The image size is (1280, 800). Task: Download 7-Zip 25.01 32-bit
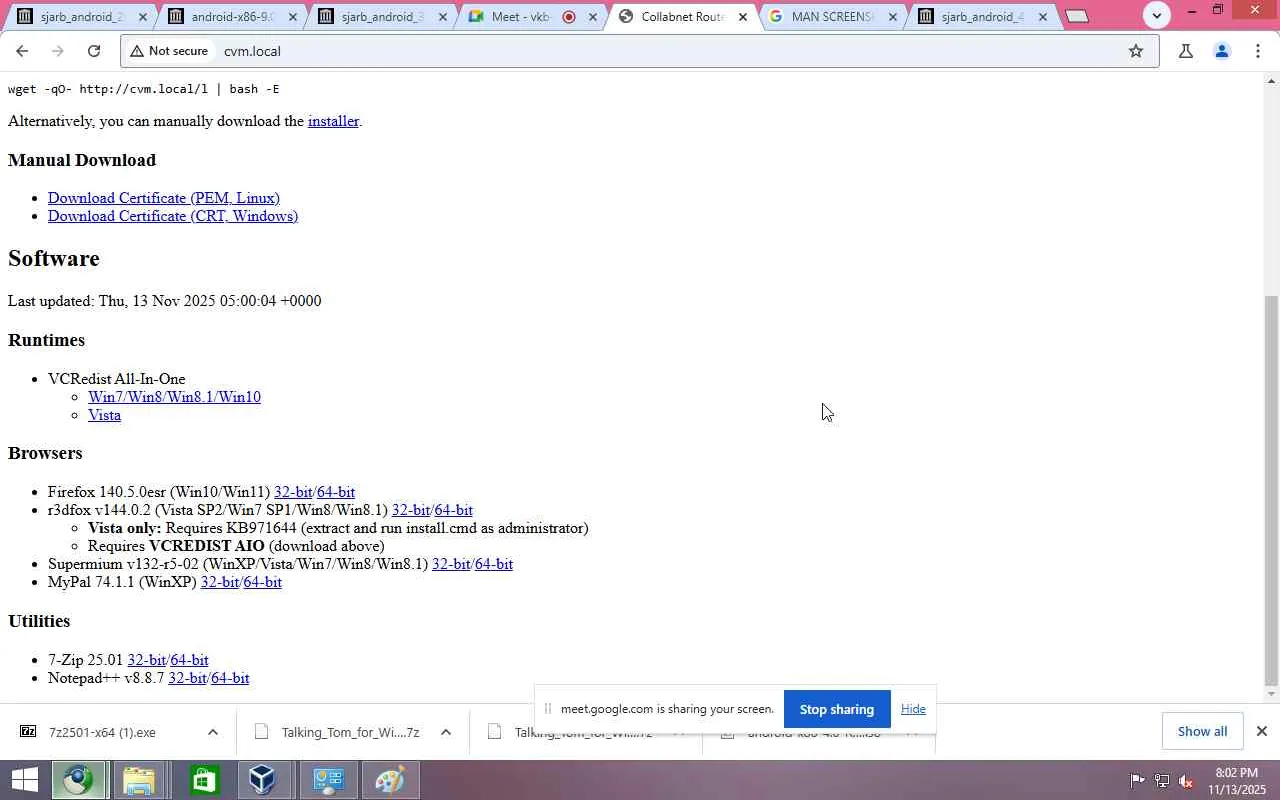pyautogui.click(x=146, y=660)
